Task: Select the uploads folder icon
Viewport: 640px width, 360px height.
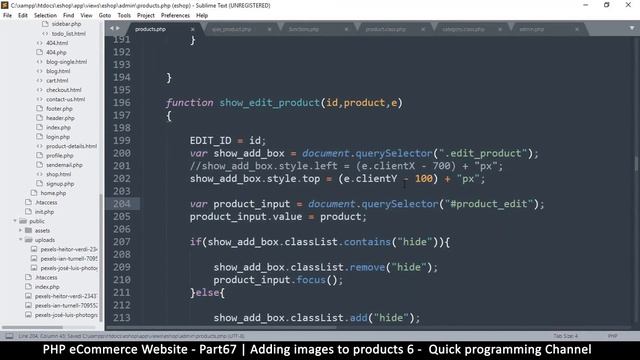Action: click(29, 240)
